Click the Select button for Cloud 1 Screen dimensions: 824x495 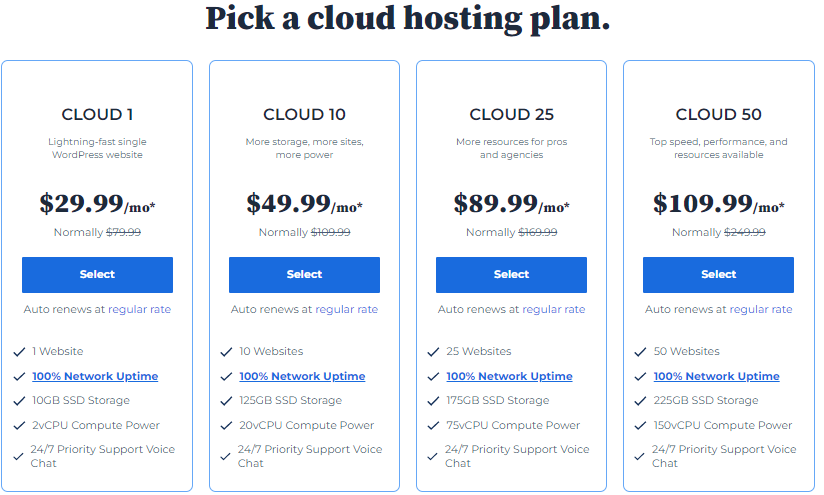pos(97,274)
